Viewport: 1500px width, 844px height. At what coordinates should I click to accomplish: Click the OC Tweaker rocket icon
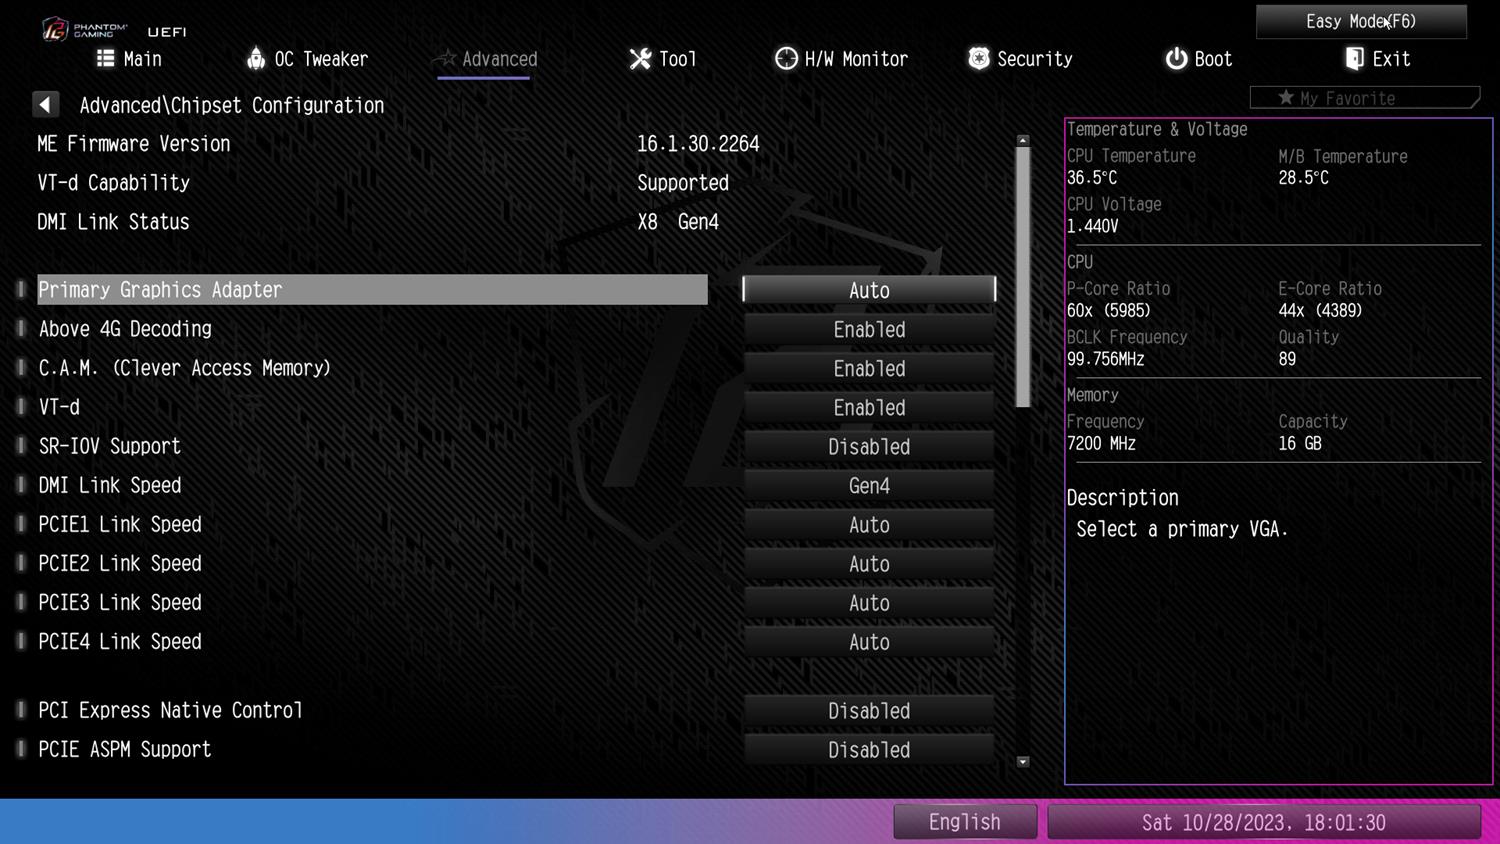pyautogui.click(x=256, y=59)
